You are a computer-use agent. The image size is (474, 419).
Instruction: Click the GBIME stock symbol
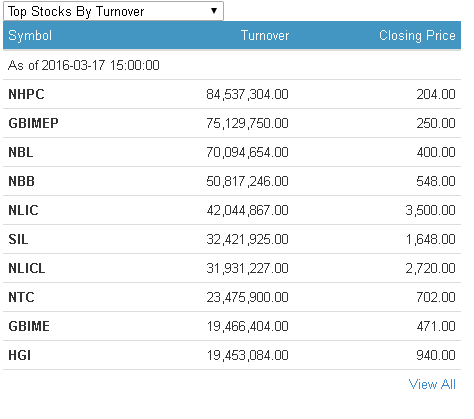point(29,326)
